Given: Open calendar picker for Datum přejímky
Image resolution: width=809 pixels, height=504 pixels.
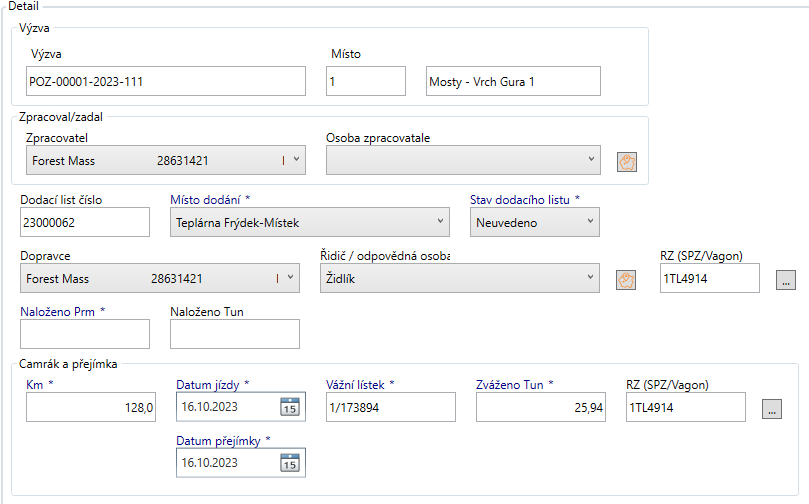Looking at the screenshot, I should (289, 462).
